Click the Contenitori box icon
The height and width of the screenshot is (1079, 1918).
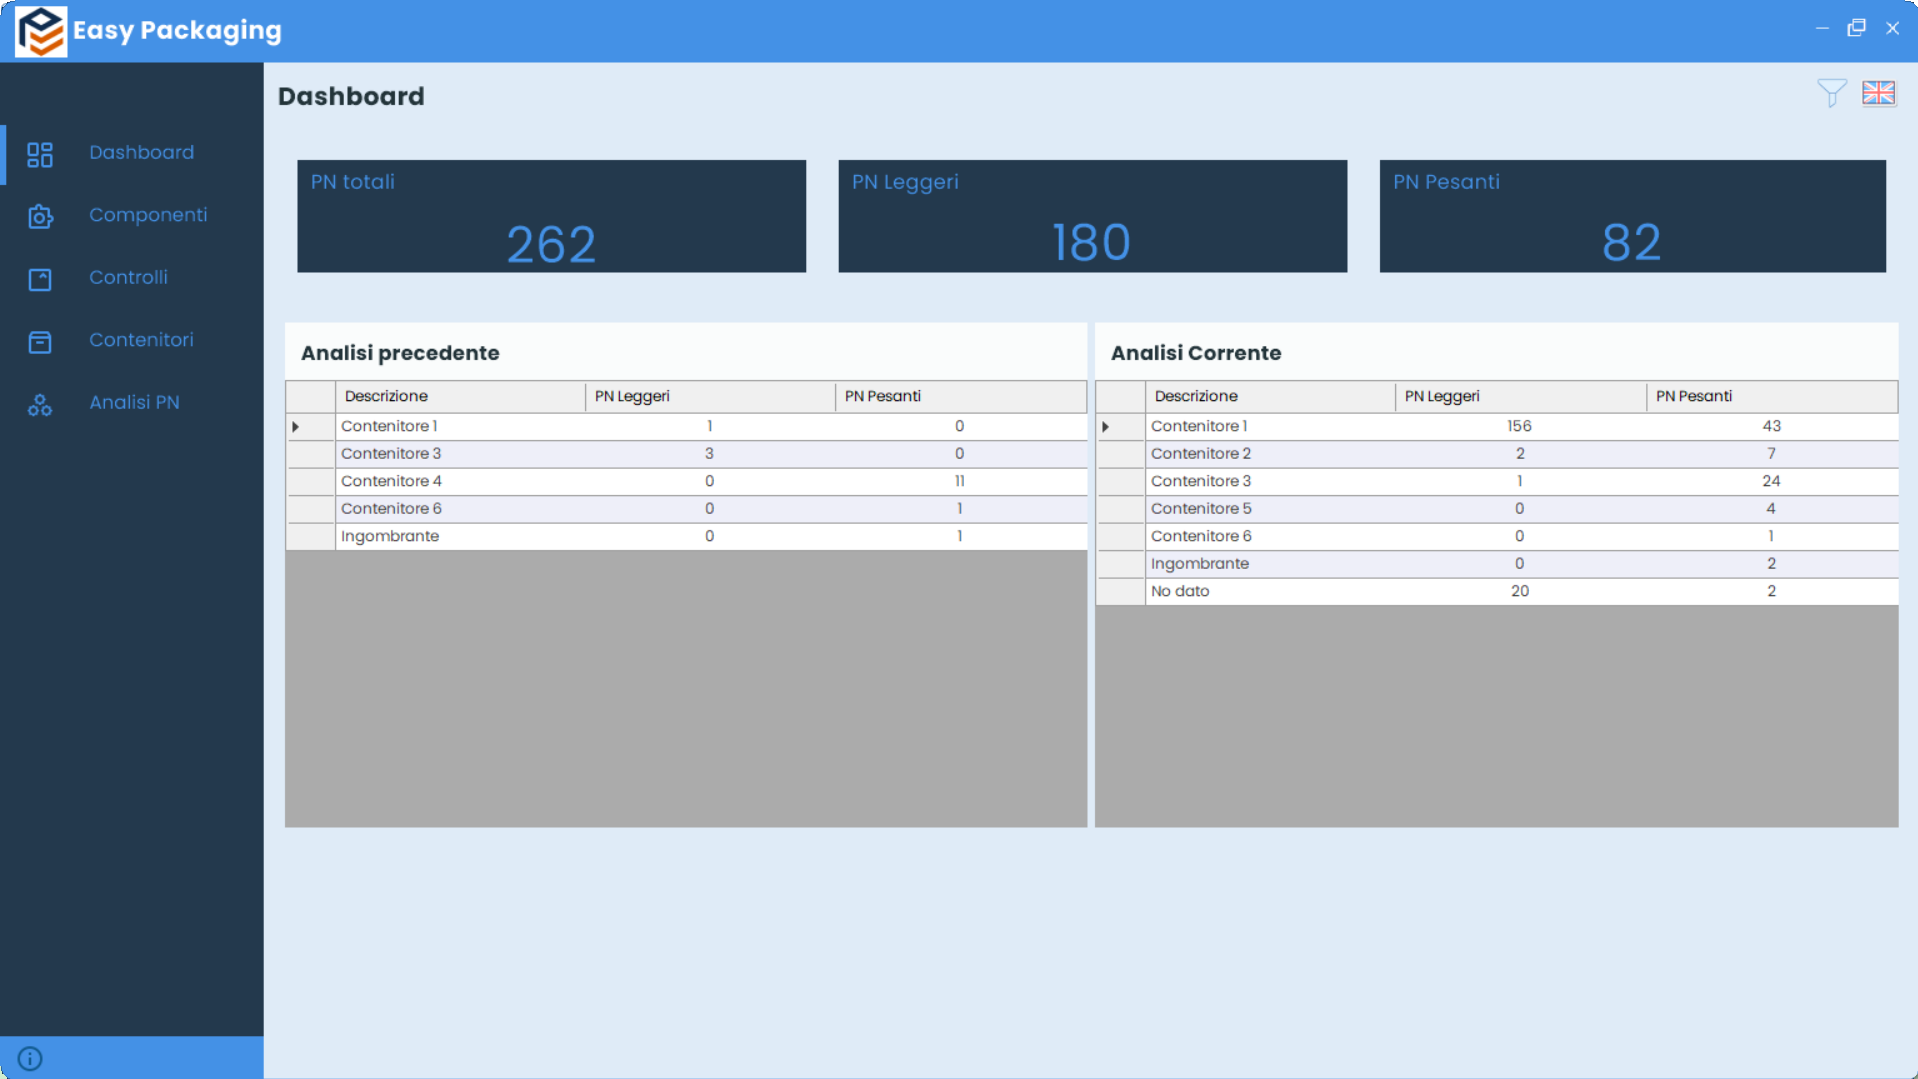point(40,342)
